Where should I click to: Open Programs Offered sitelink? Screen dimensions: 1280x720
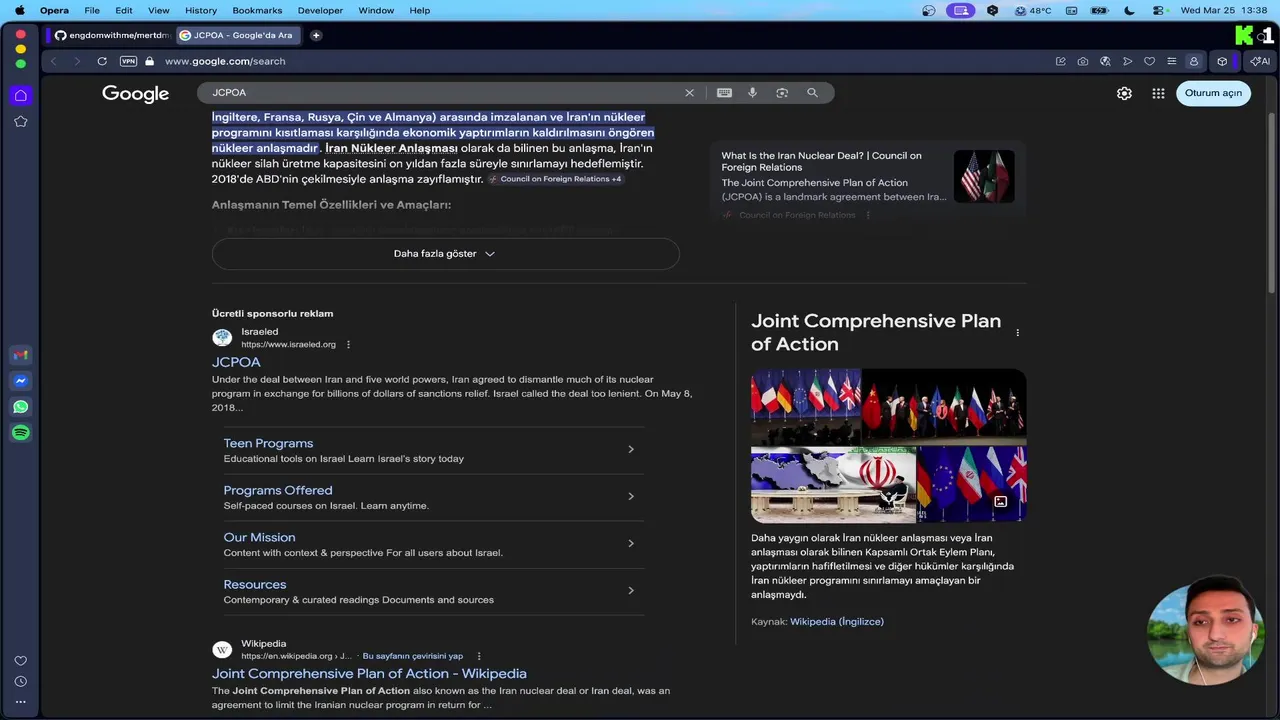coord(278,490)
